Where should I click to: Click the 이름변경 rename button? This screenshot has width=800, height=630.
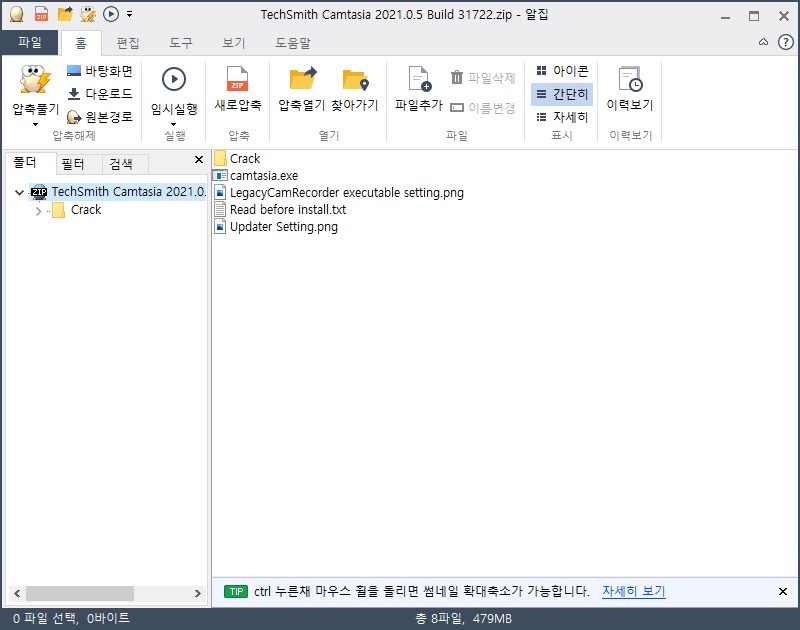[483, 108]
